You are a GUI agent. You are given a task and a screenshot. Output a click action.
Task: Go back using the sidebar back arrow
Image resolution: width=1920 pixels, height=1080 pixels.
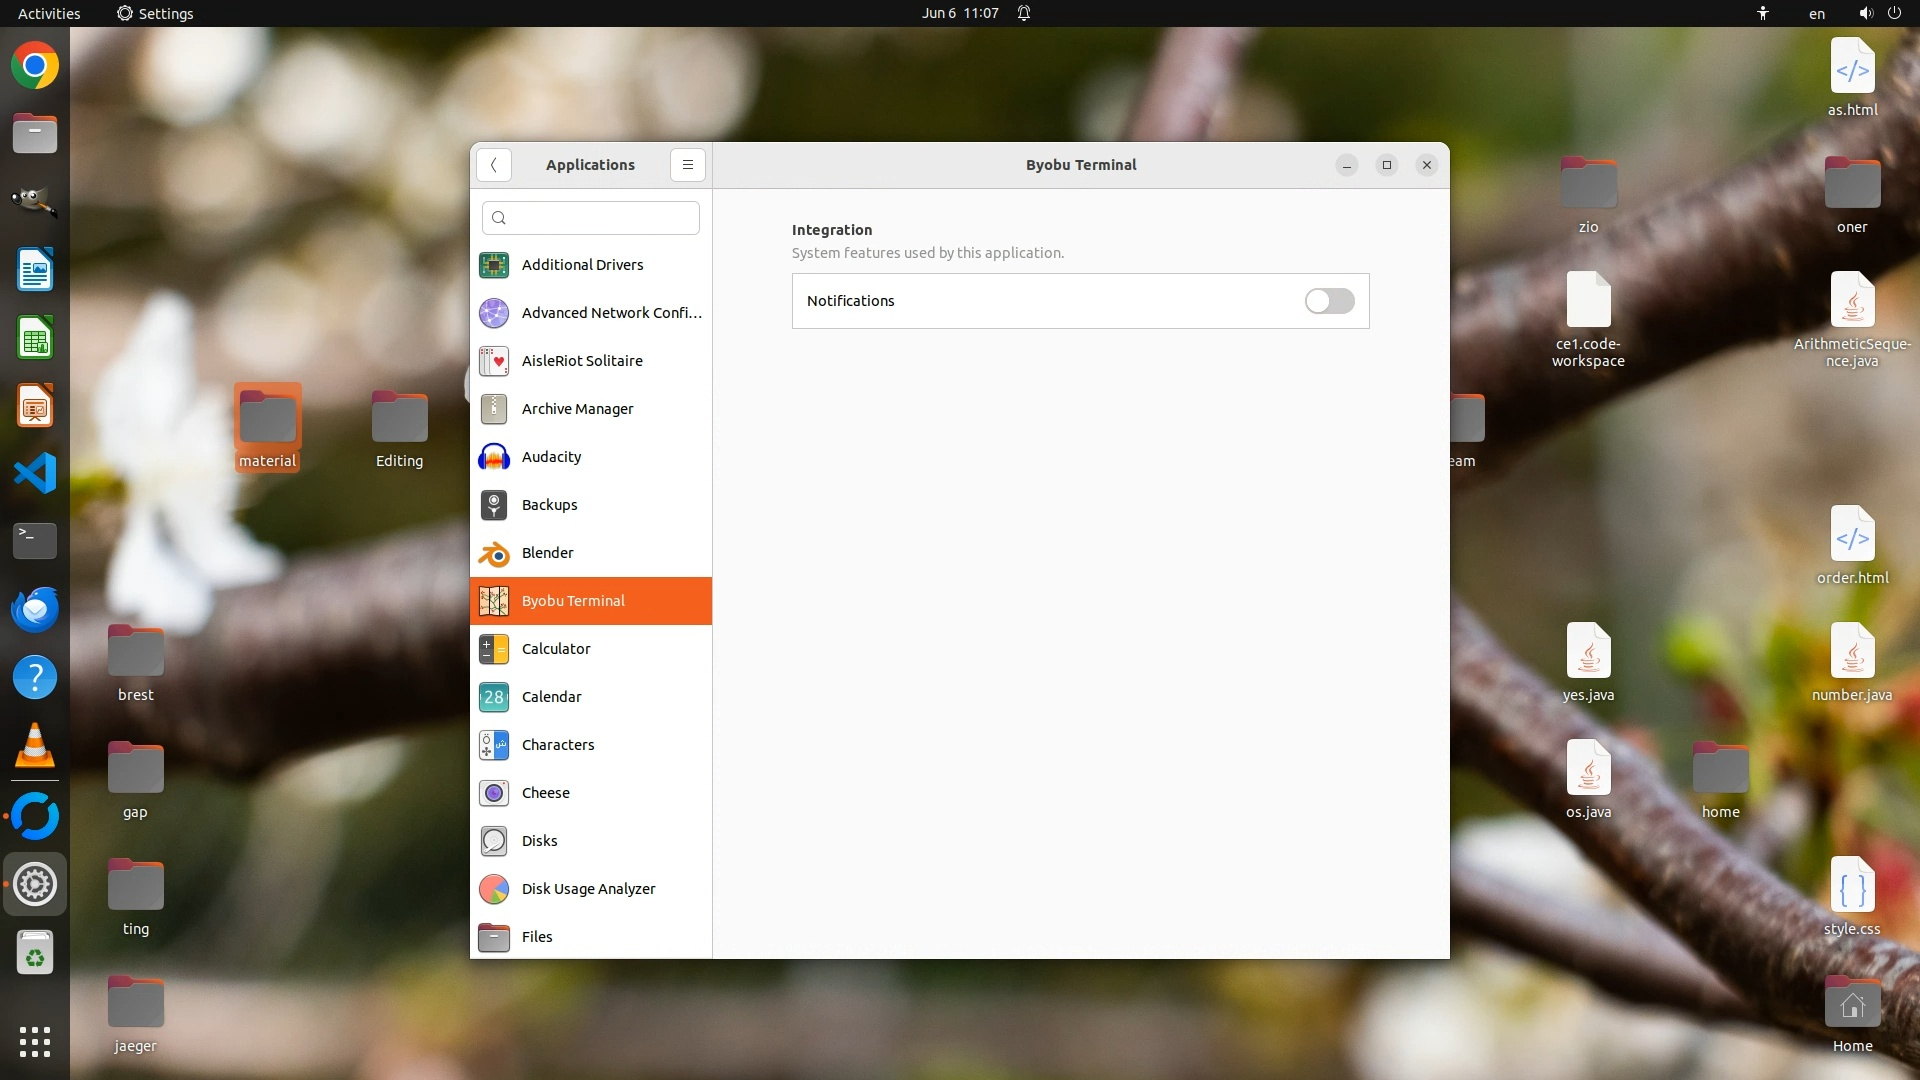coord(494,165)
